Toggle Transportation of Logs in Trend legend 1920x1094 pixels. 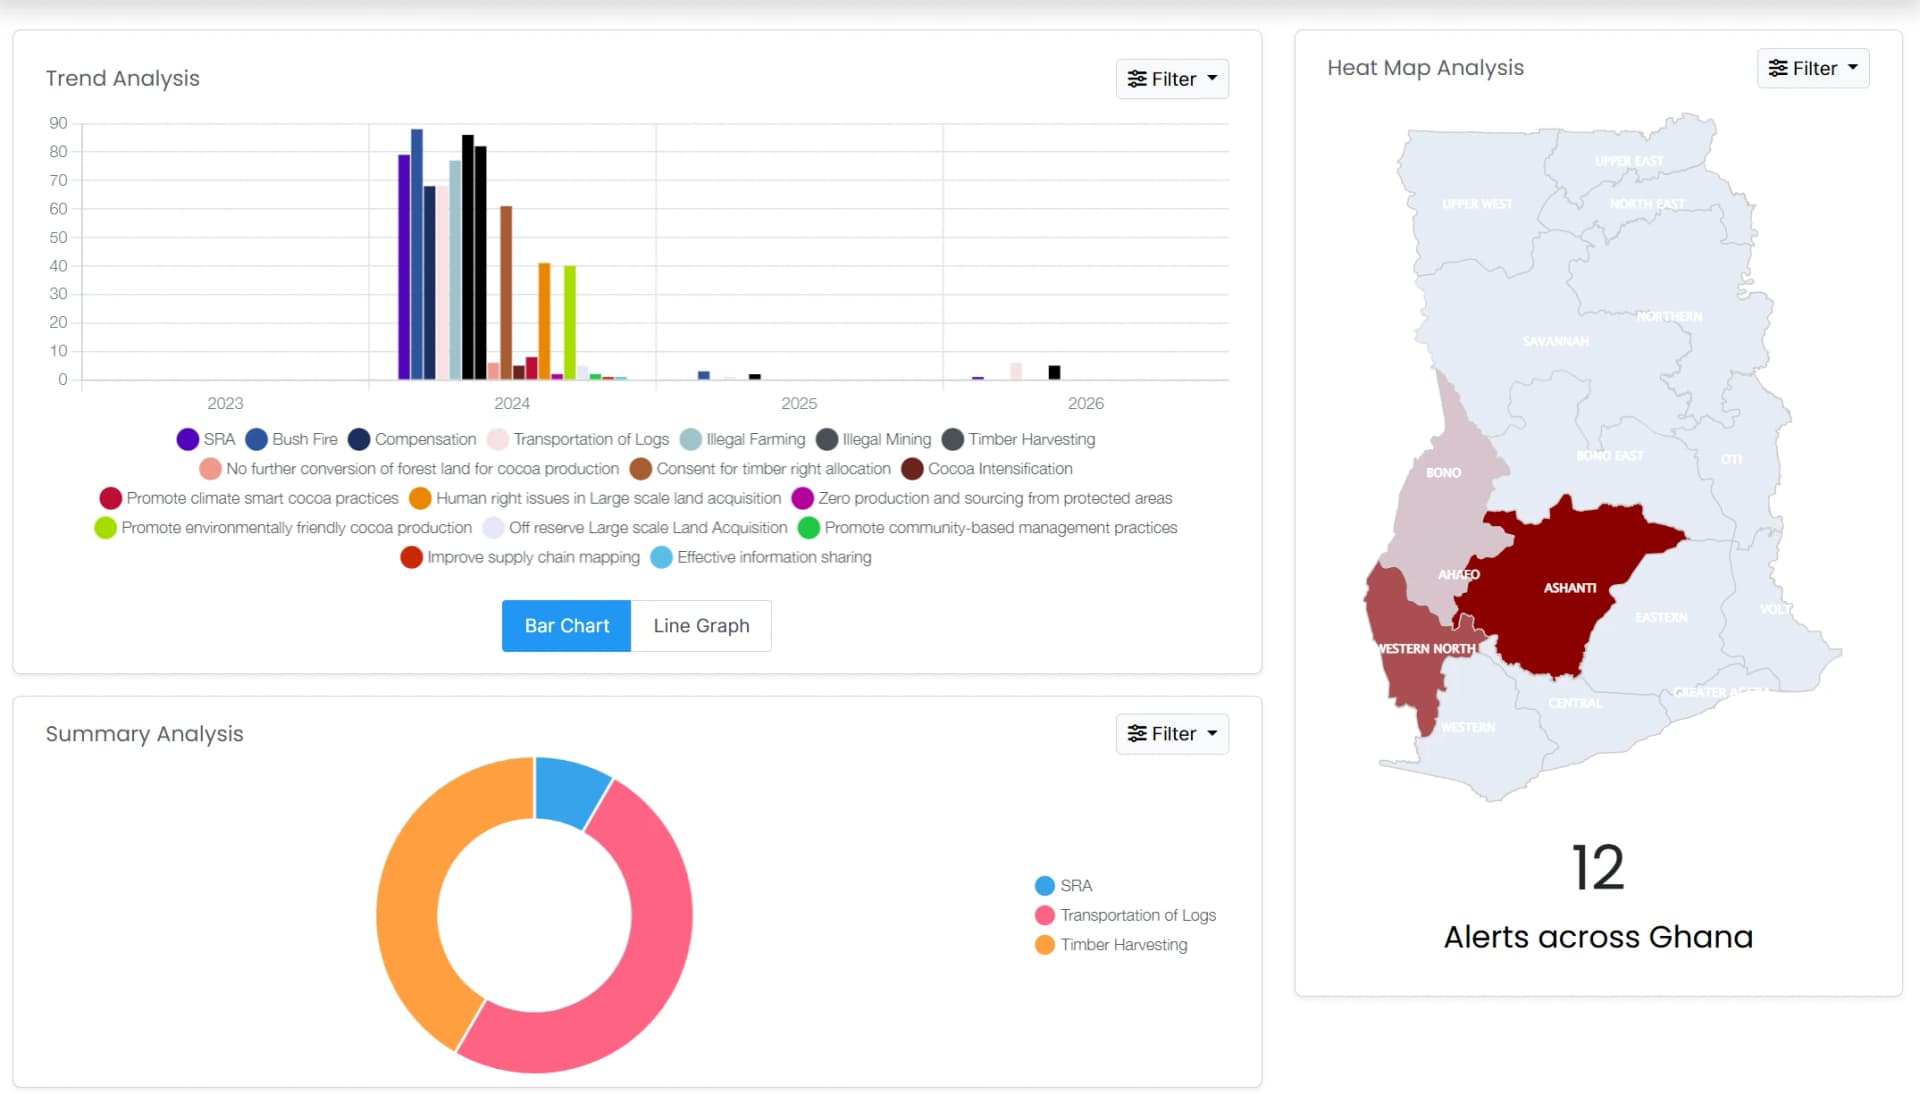(578, 439)
